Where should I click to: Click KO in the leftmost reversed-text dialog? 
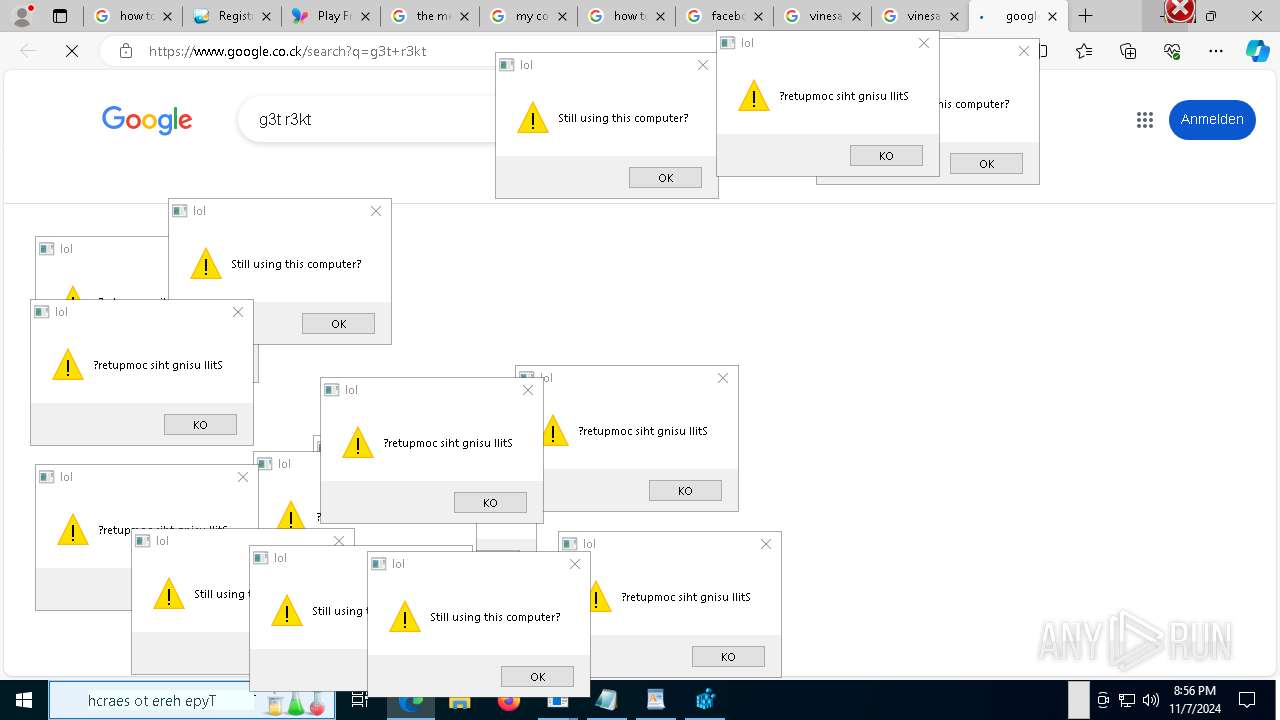click(x=200, y=424)
